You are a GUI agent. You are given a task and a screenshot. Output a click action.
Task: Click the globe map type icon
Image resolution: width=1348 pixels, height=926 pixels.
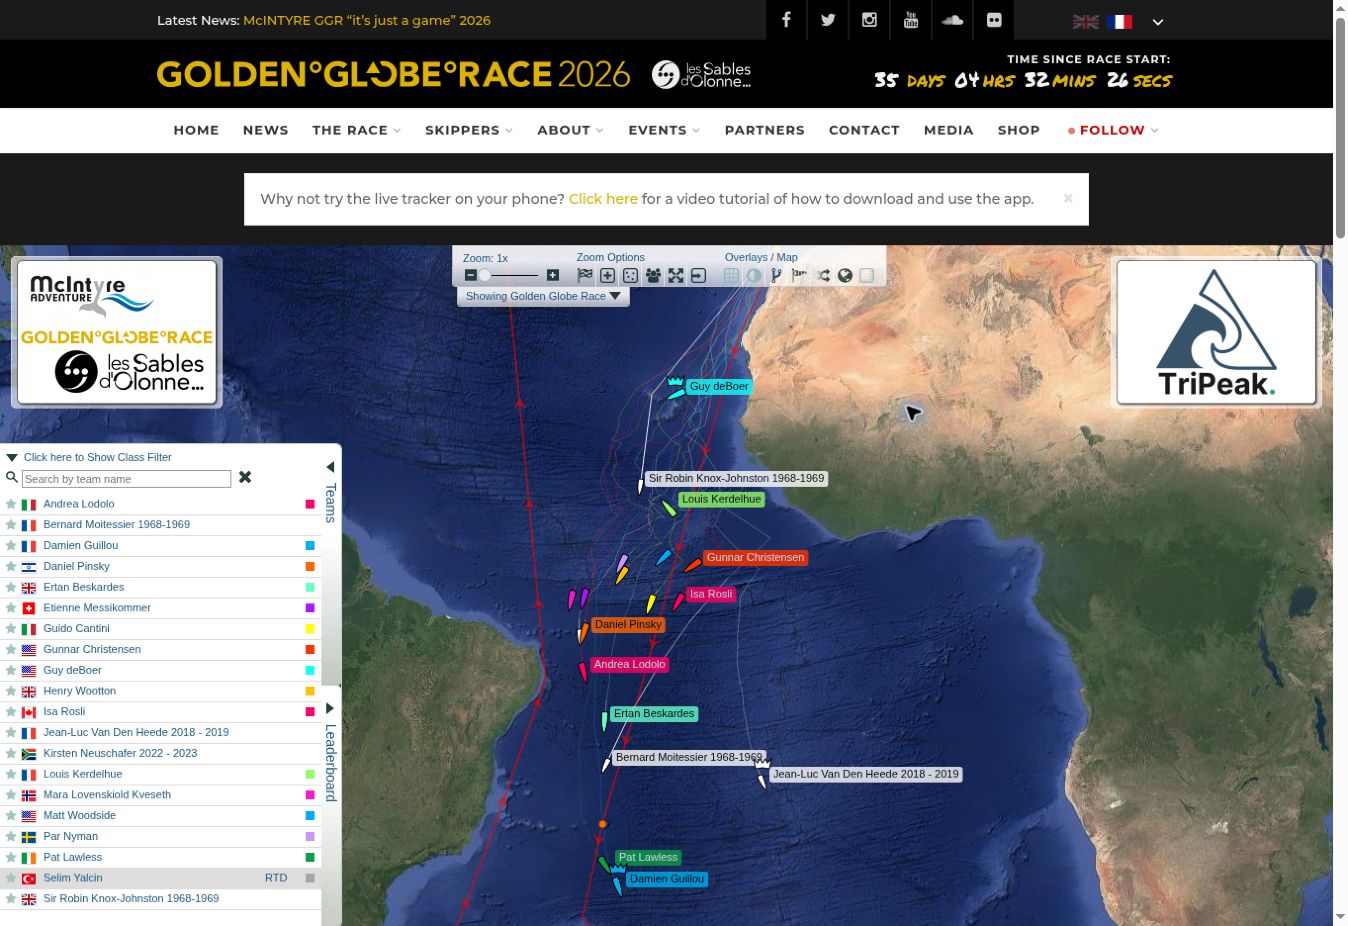tap(845, 275)
